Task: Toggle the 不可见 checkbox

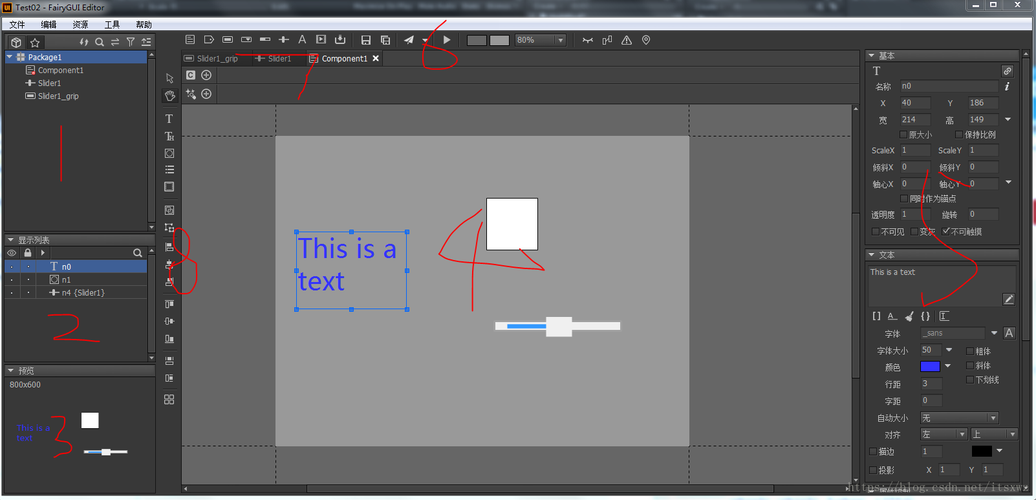Action: [875, 232]
